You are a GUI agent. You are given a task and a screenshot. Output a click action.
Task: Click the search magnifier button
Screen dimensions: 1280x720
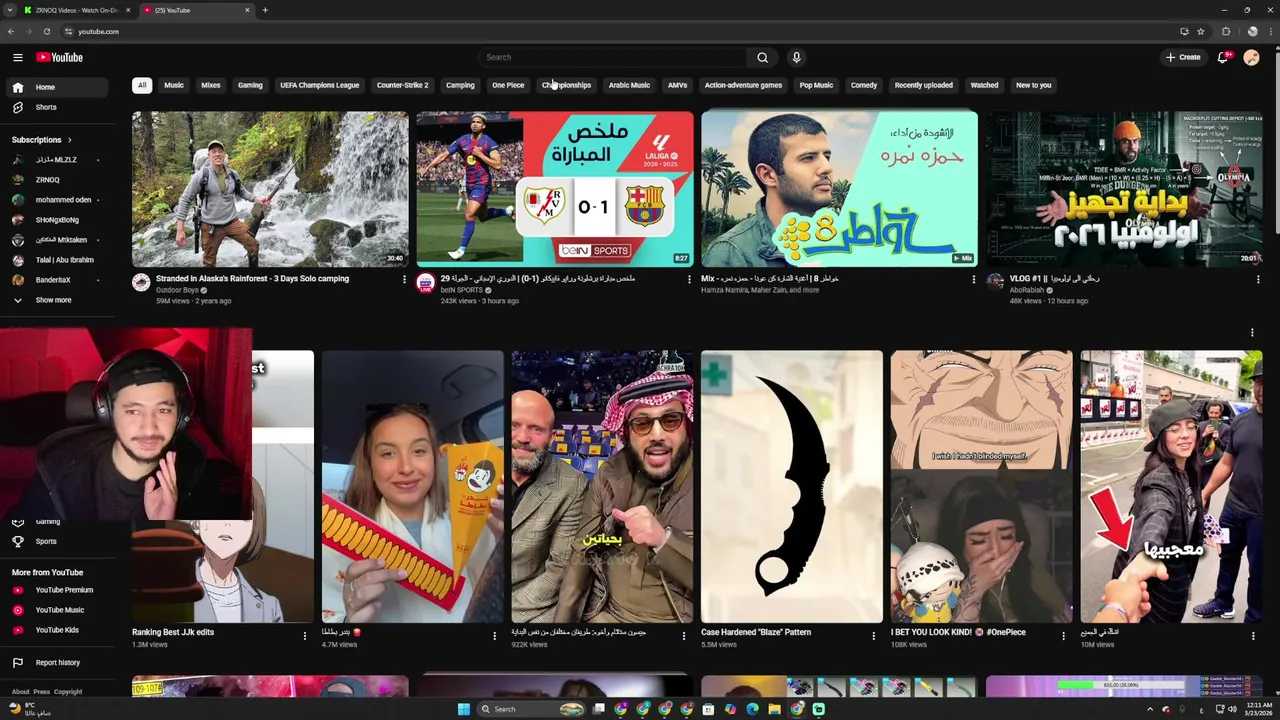(x=762, y=57)
